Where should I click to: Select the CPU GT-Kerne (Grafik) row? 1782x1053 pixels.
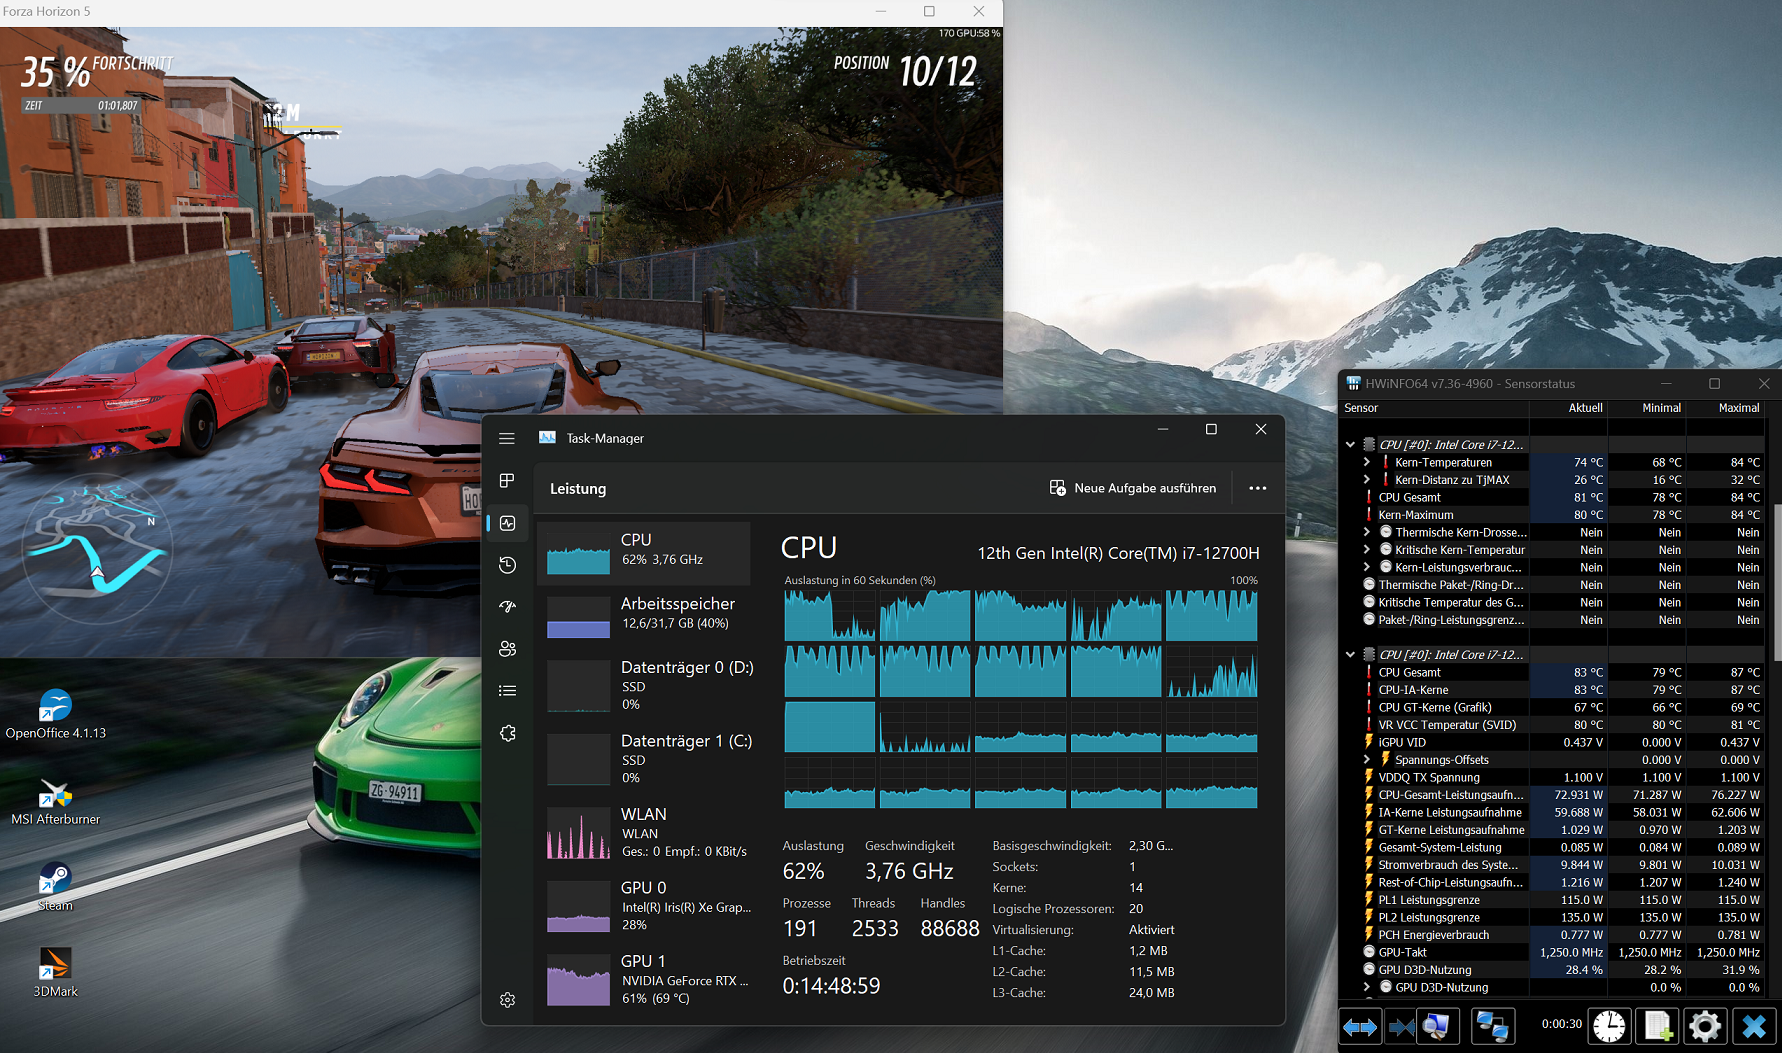tap(1553, 707)
